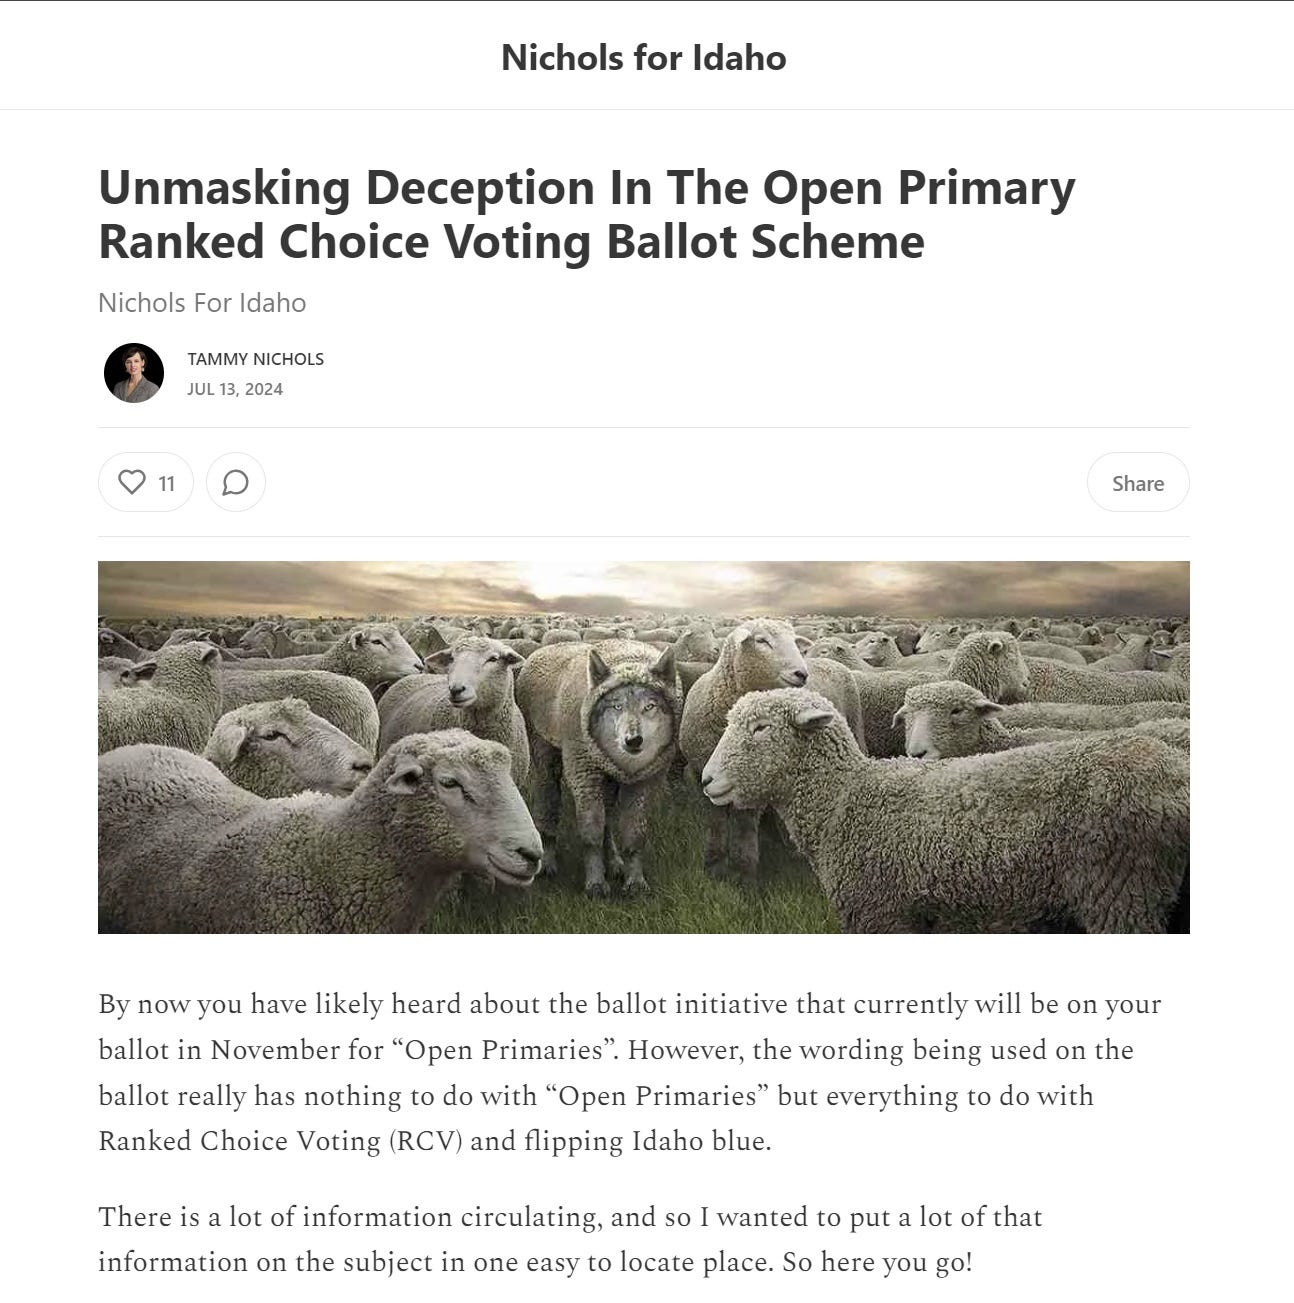Click the text "Ranked Choice Voting (RCV)"

pos(281,1141)
